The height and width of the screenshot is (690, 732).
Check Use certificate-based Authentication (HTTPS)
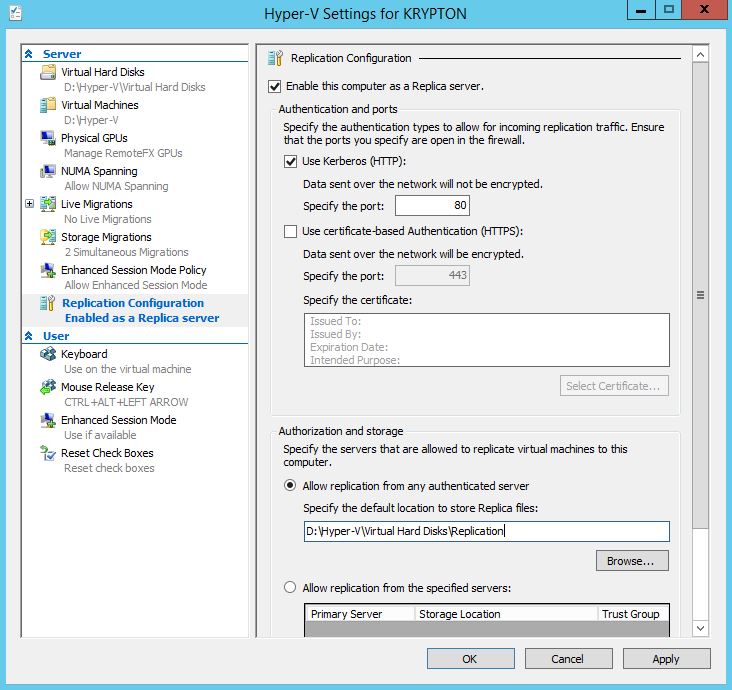click(x=290, y=232)
